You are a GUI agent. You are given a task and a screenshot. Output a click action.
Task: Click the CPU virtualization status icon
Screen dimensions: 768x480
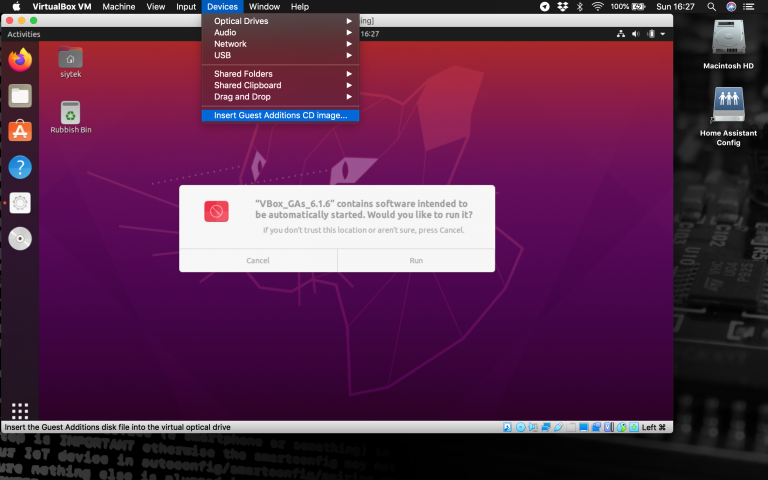(x=609, y=427)
